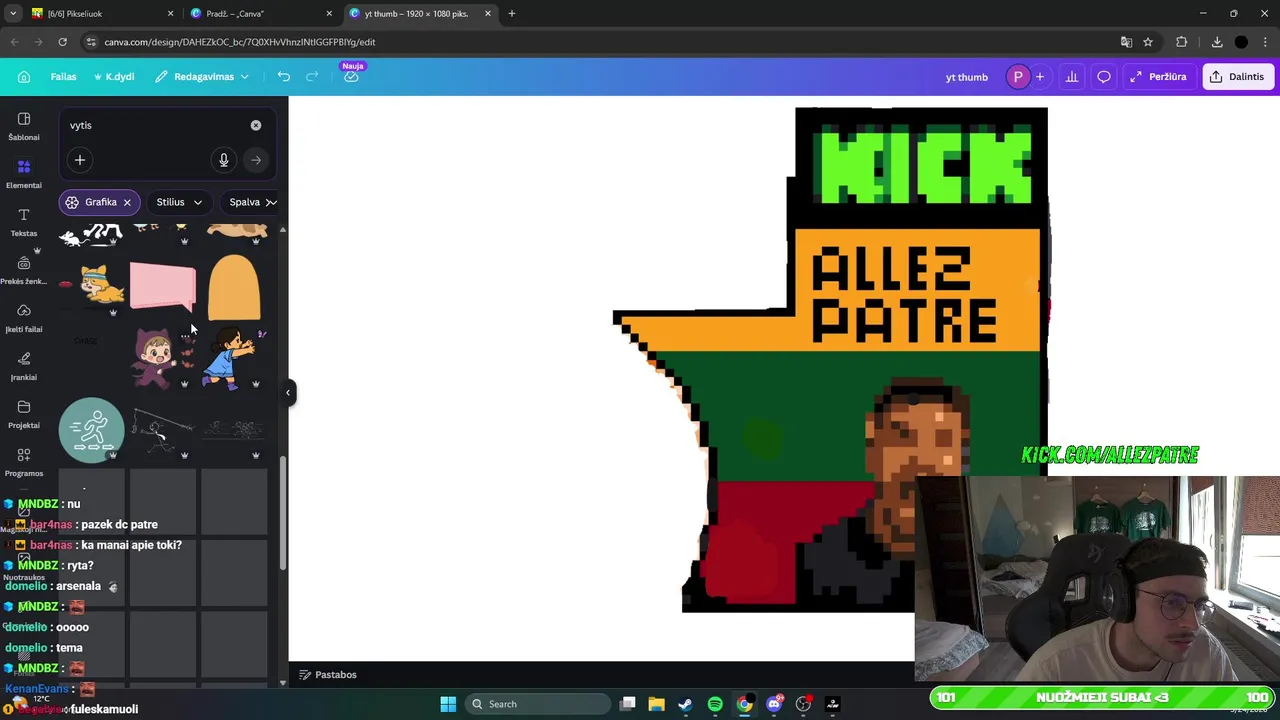Viewport: 1280px width, 720px height.
Task: Open Spotify from the taskbar
Action: tap(715, 704)
